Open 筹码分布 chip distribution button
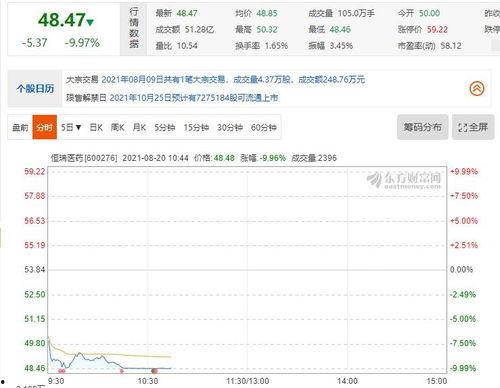The height and width of the screenshot is (388, 500). [x=422, y=127]
